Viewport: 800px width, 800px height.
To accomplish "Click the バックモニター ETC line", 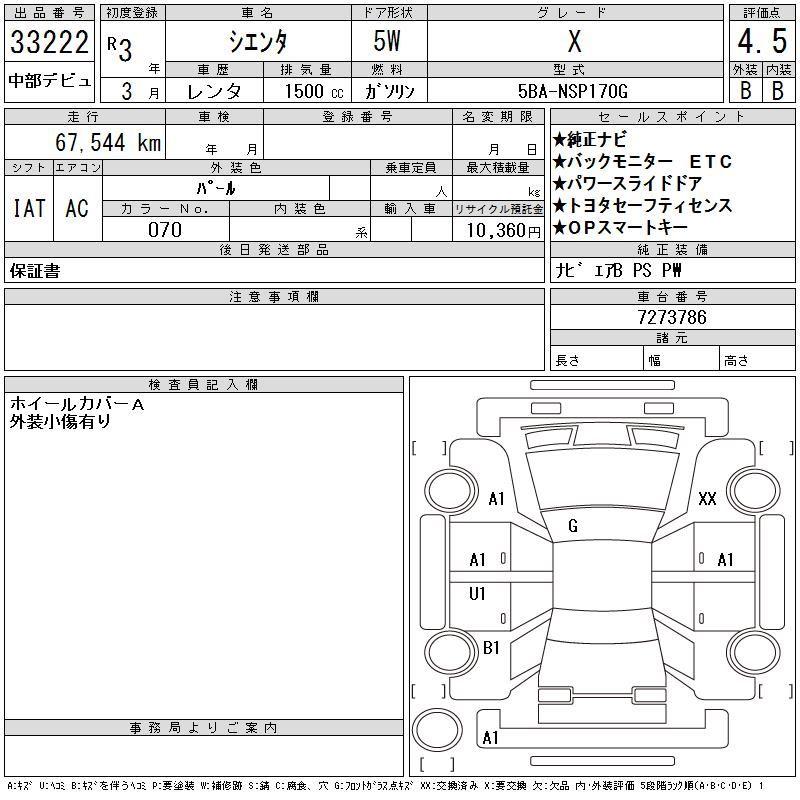I will pos(643,161).
